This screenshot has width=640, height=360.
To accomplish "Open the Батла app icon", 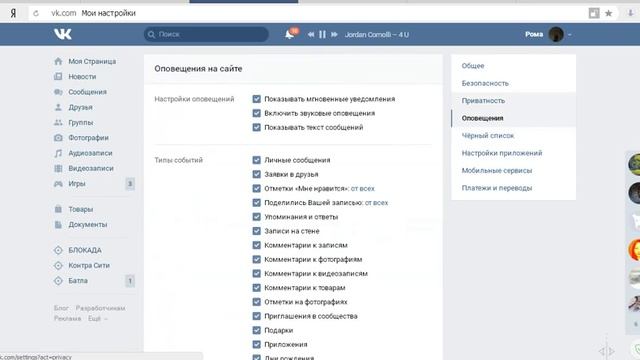I will click(x=58, y=280).
